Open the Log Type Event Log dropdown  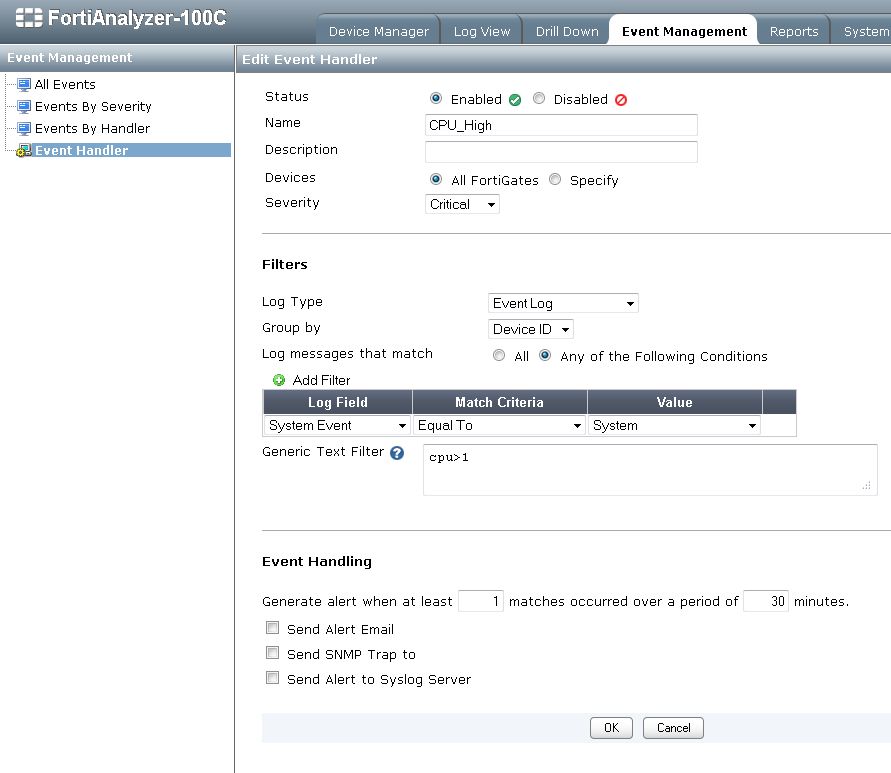click(563, 303)
